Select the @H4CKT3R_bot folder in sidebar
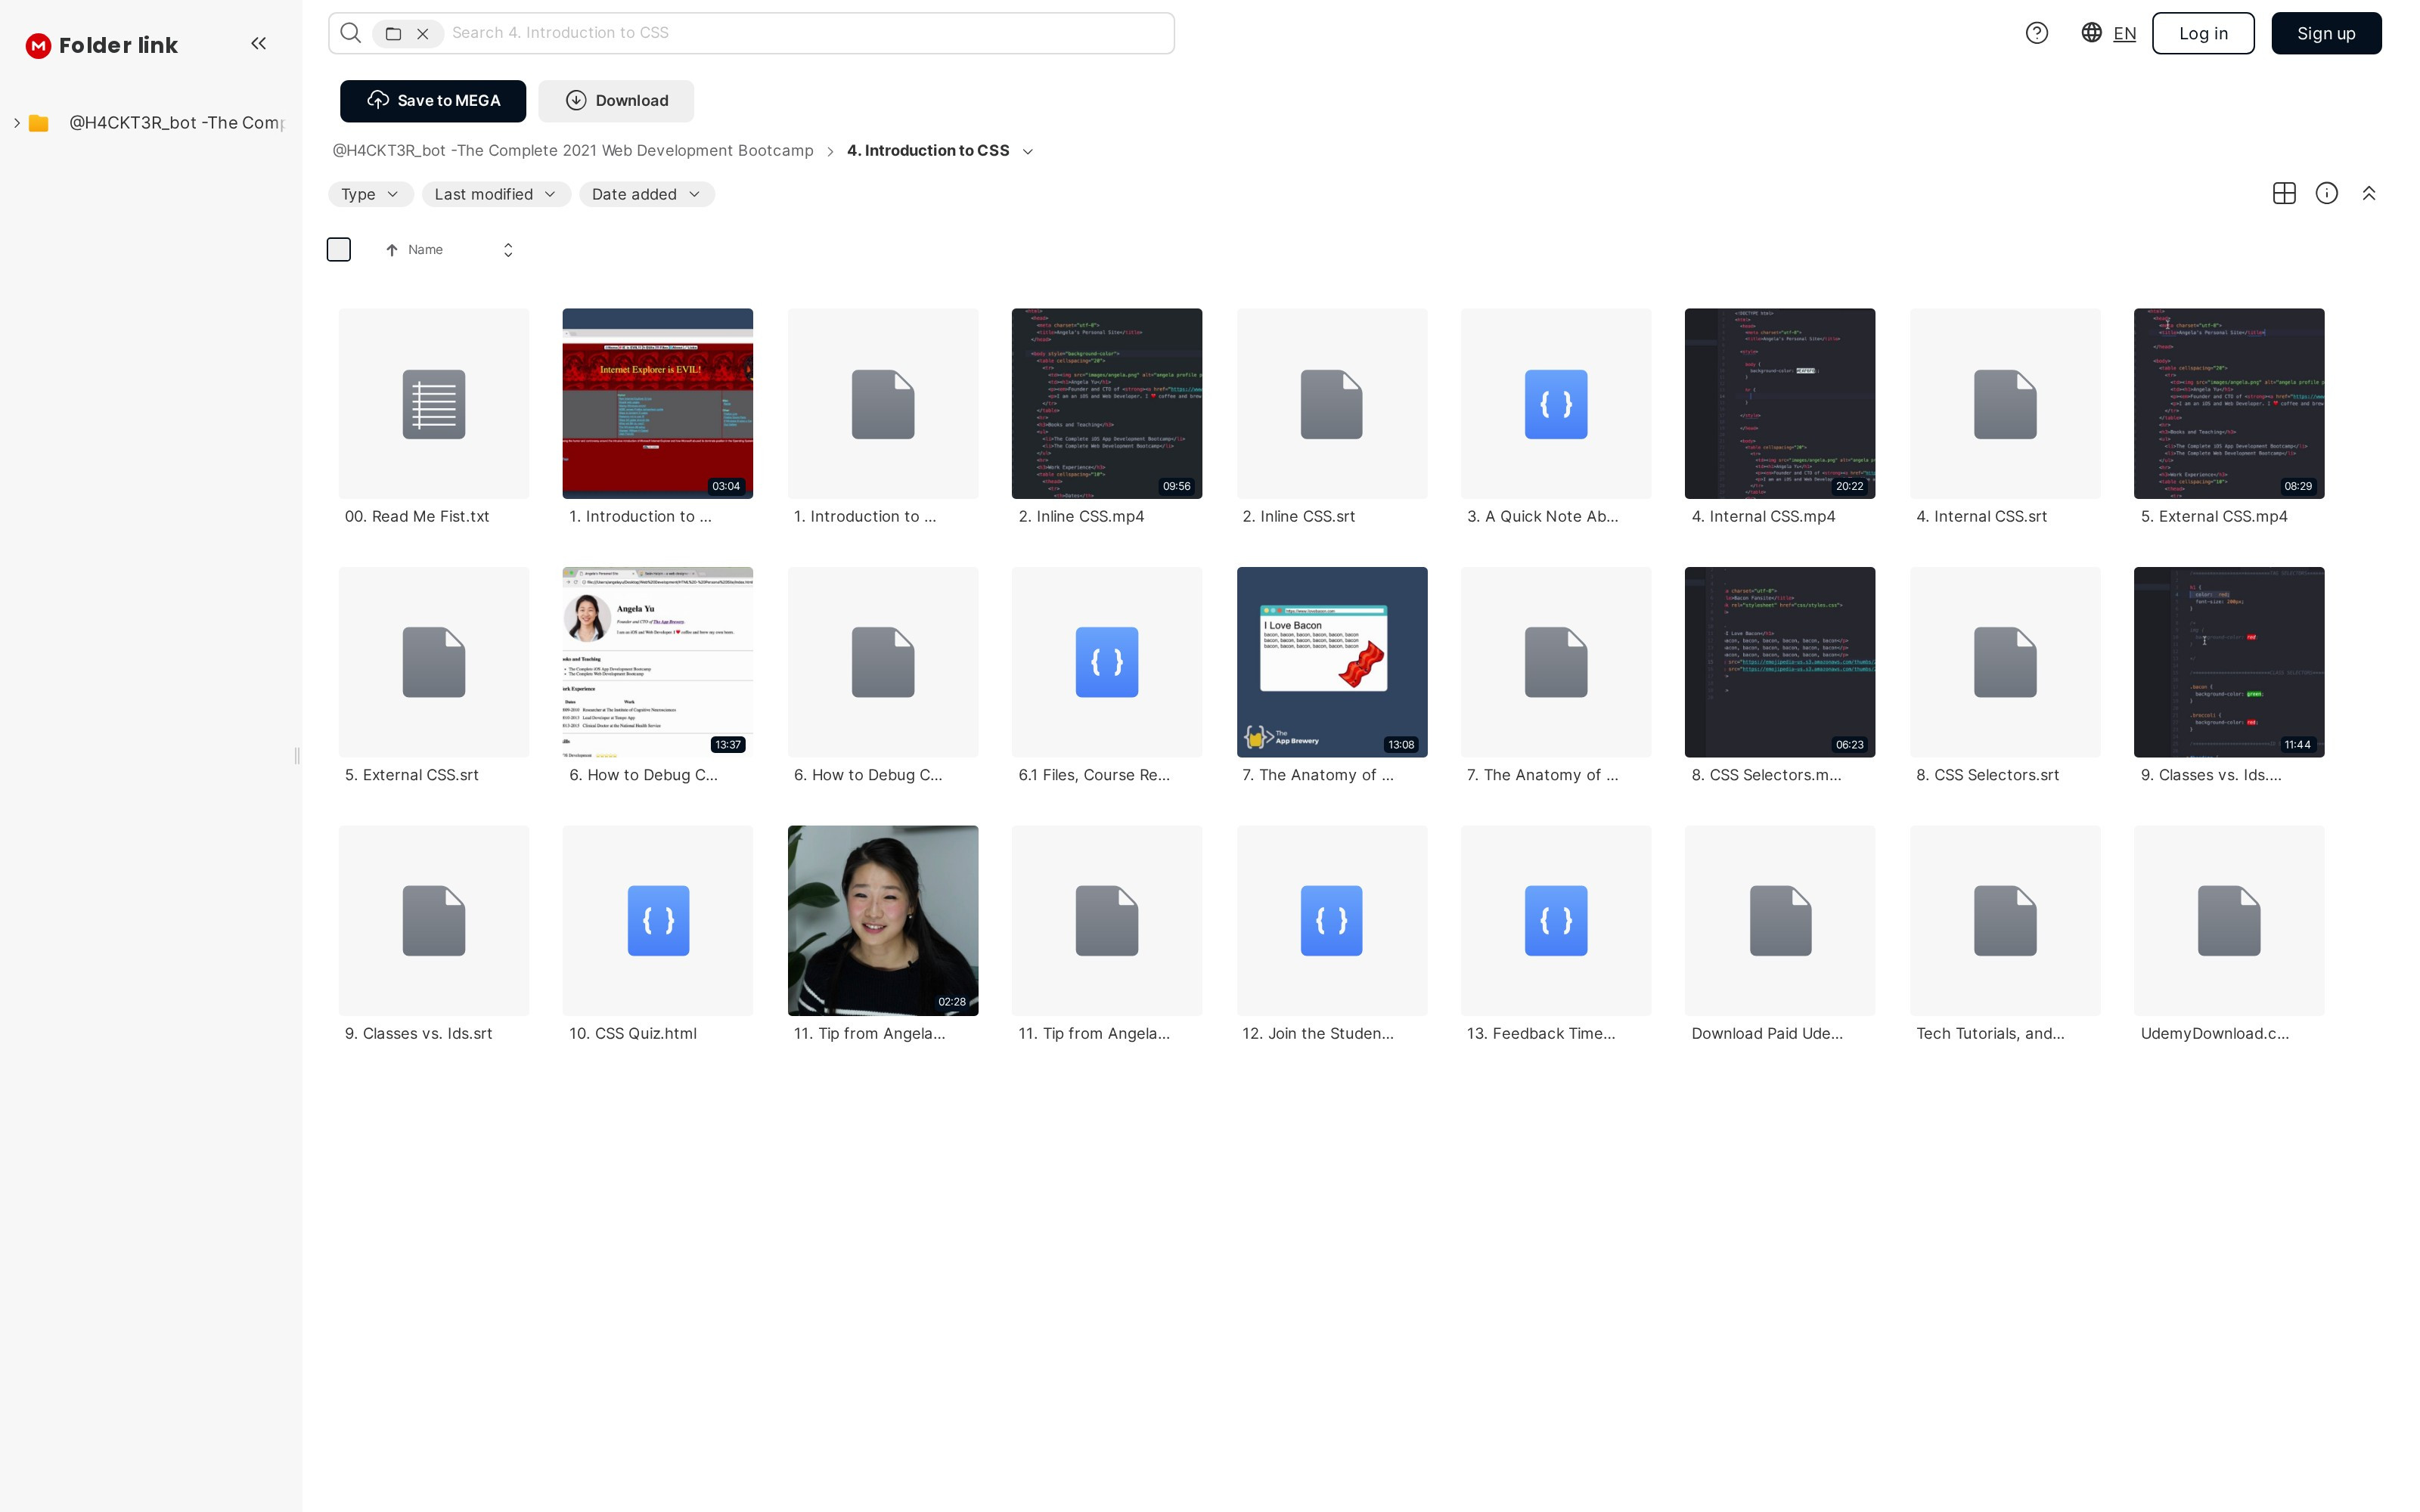Screen dimensions: 2420x1512 [176, 123]
